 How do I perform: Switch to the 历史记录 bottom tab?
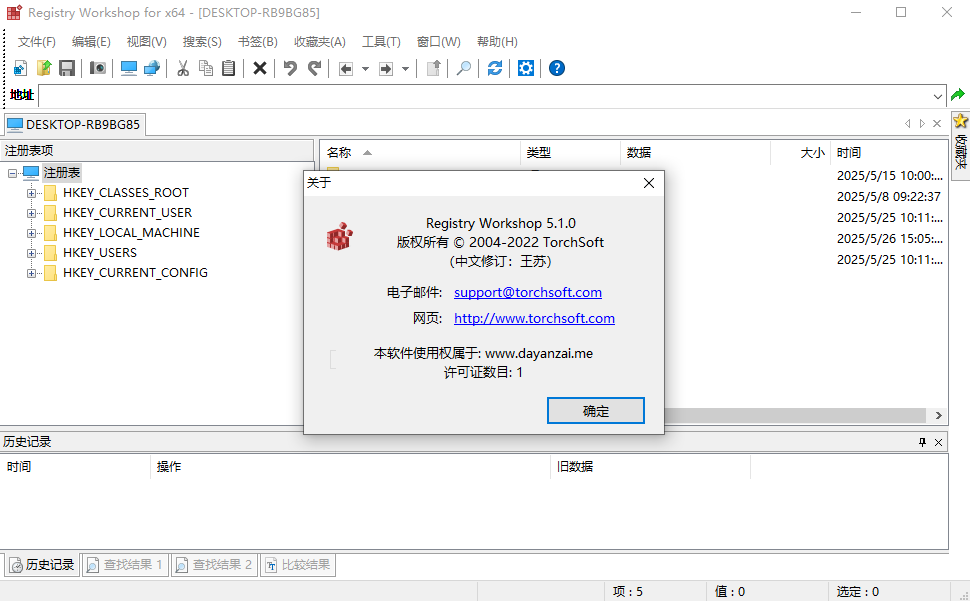42,565
